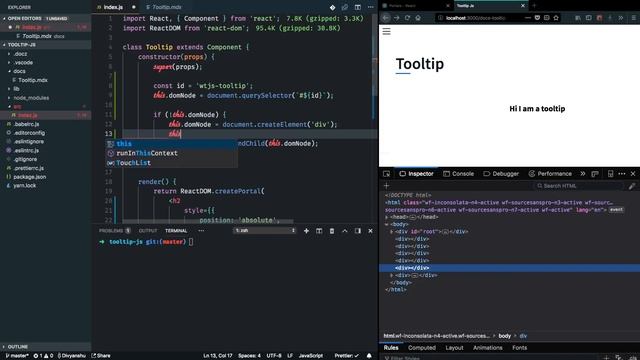Go forward in the browser
This screenshot has height=360, width=640.
pyautogui.click(x=397, y=18)
